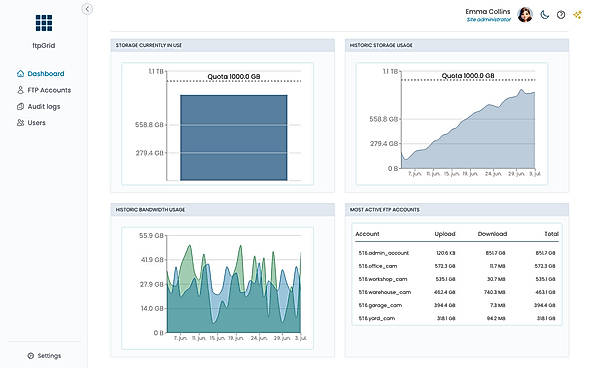This screenshot has height=368, width=589.
Task: Collapse the sidebar with chevron button
Action: tap(87, 9)
